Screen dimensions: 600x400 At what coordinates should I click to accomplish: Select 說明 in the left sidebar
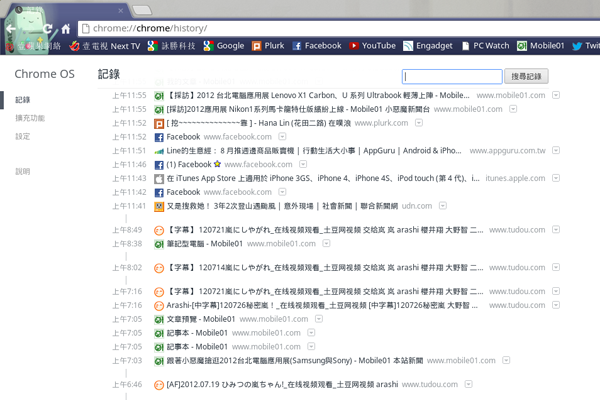23,171
